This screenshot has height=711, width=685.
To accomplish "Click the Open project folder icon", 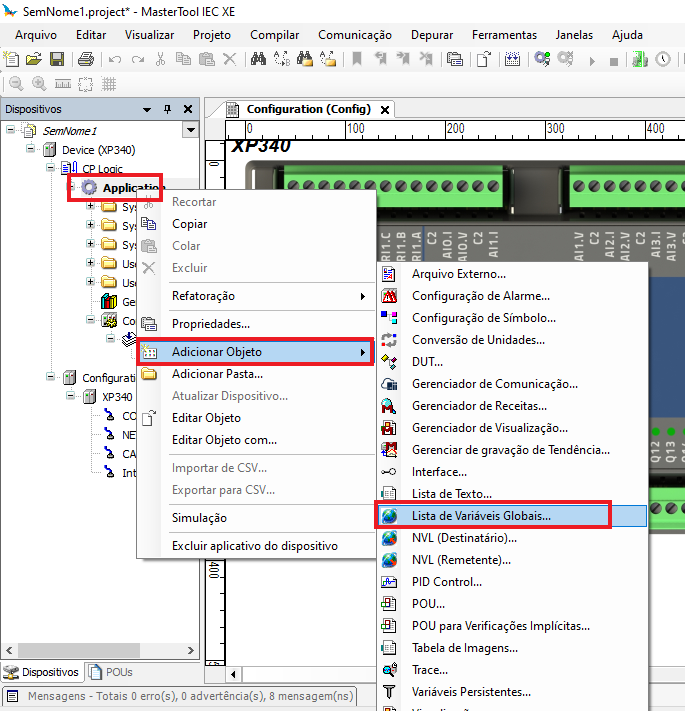I will 34,60.
